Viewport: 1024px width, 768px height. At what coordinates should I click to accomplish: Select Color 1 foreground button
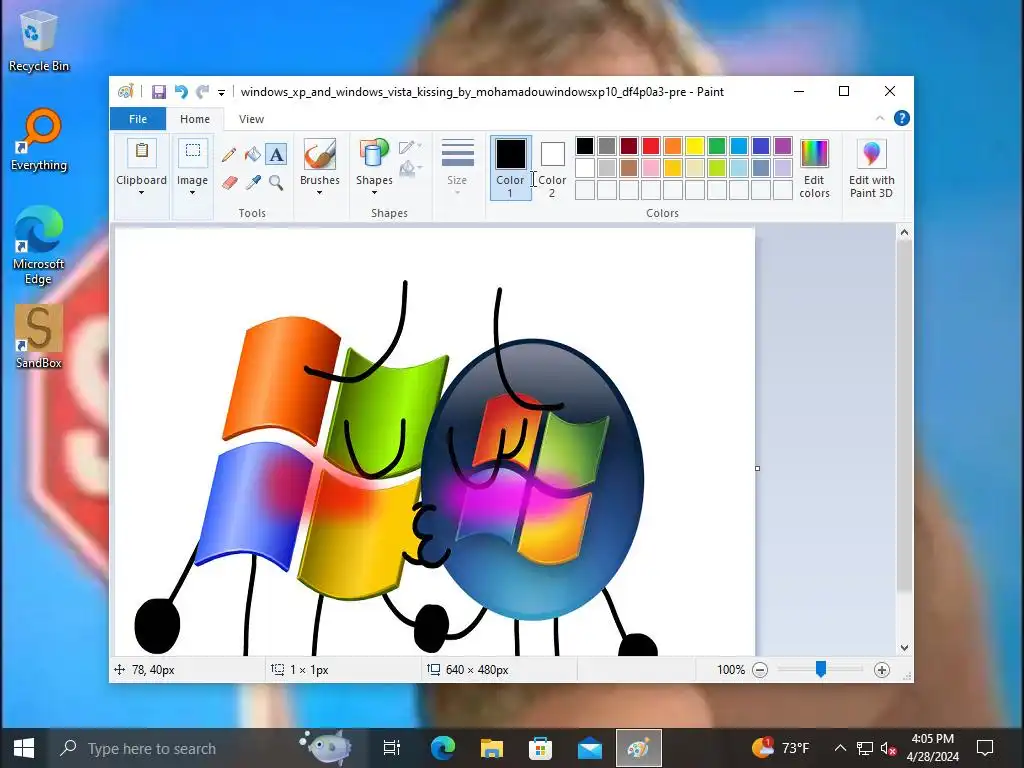510,168
